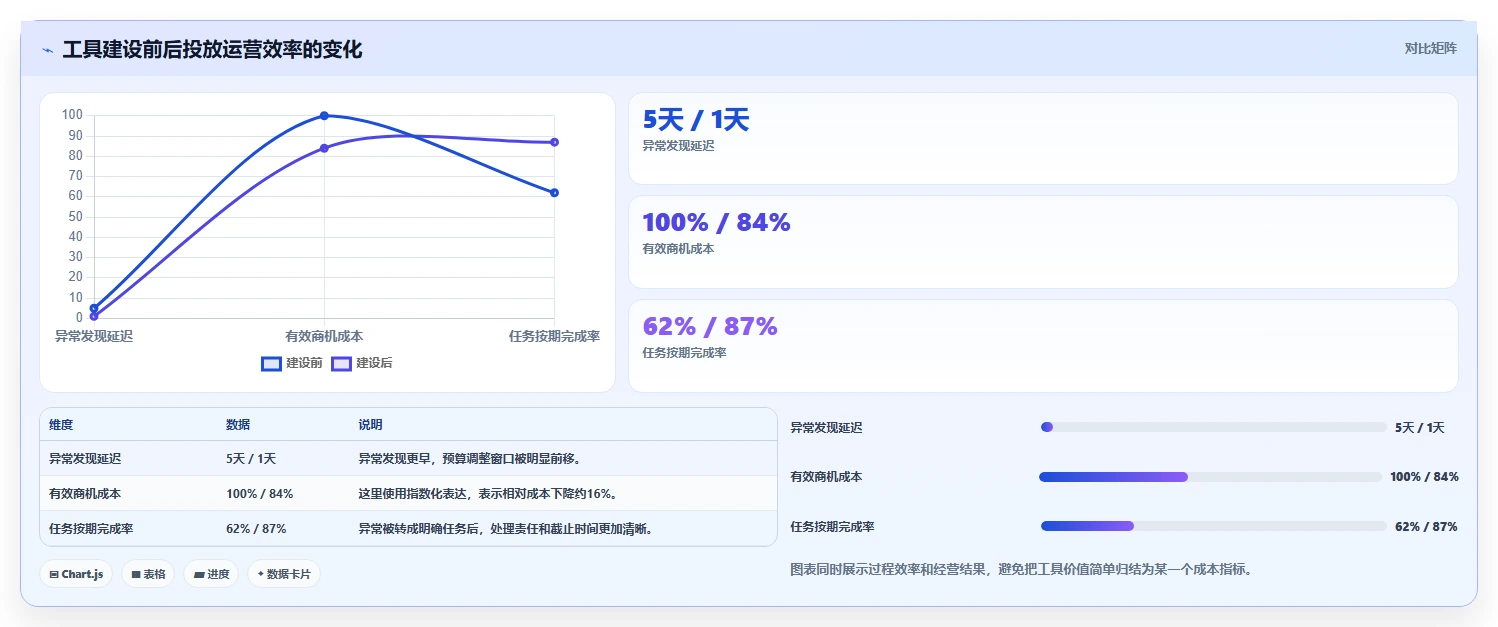
Task: Click the 5天 / 1天 data card value
Action: click(695, 120)
